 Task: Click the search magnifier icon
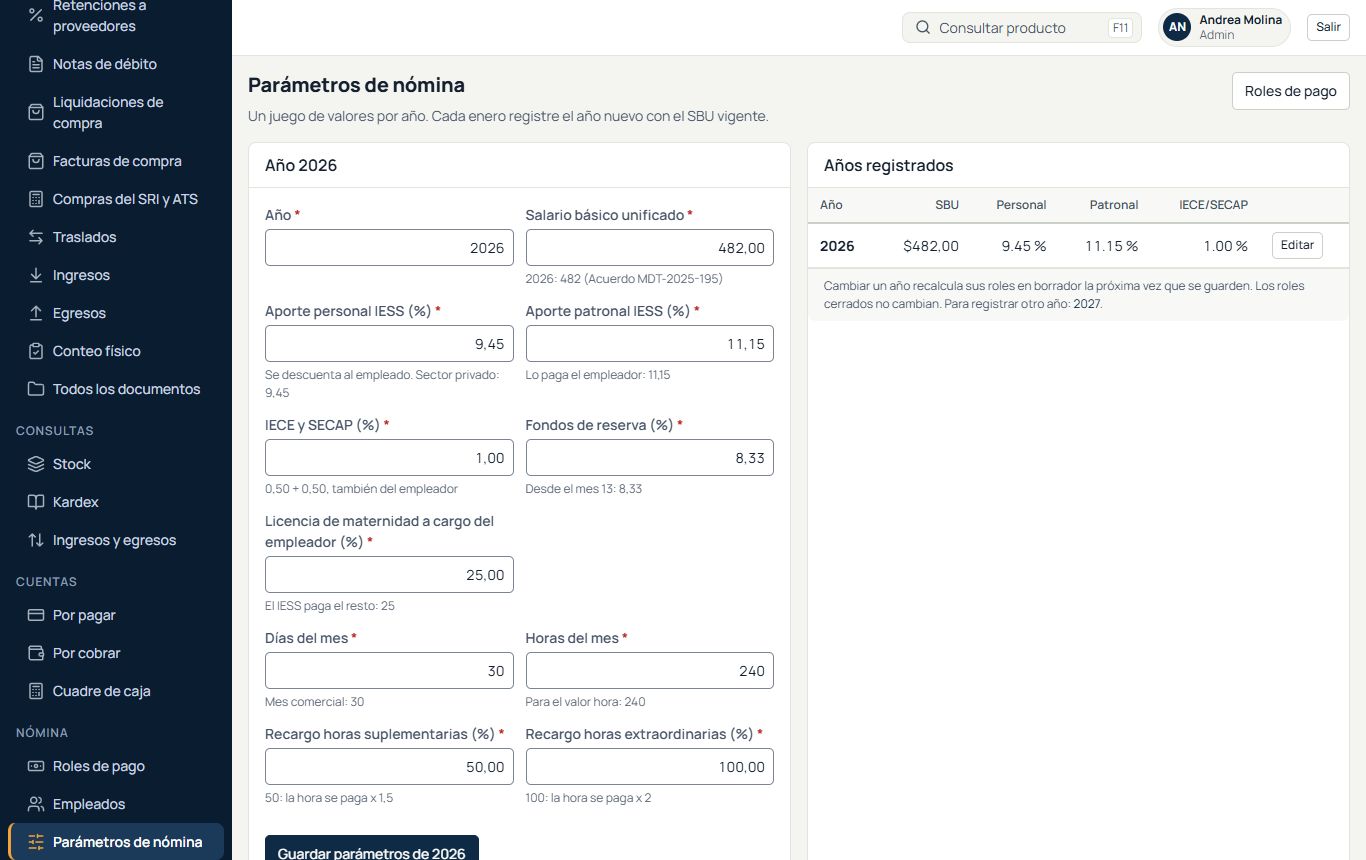(x=923, y=28)
